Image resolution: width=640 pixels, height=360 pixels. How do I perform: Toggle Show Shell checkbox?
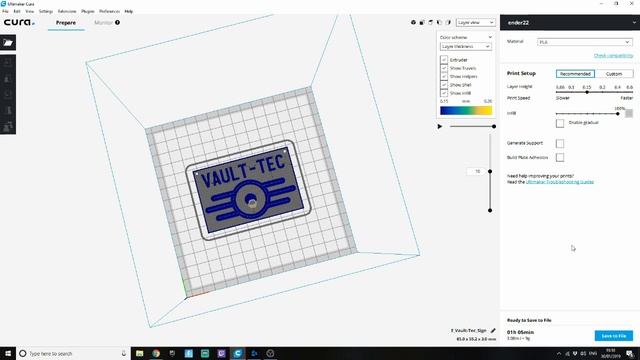(444, 85)
